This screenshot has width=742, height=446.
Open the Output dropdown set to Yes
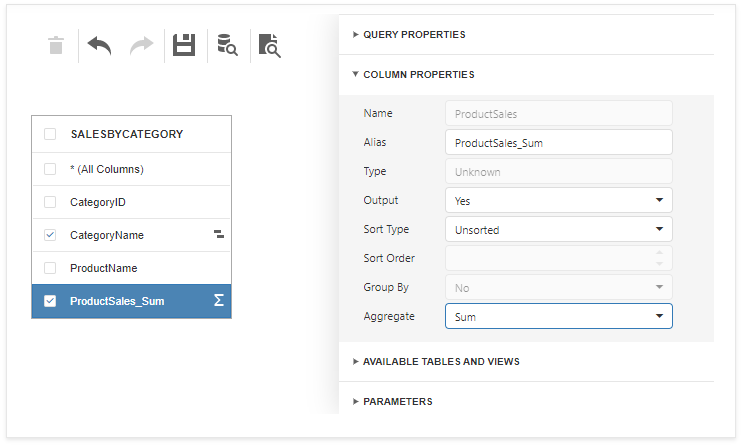coord(558,201)
